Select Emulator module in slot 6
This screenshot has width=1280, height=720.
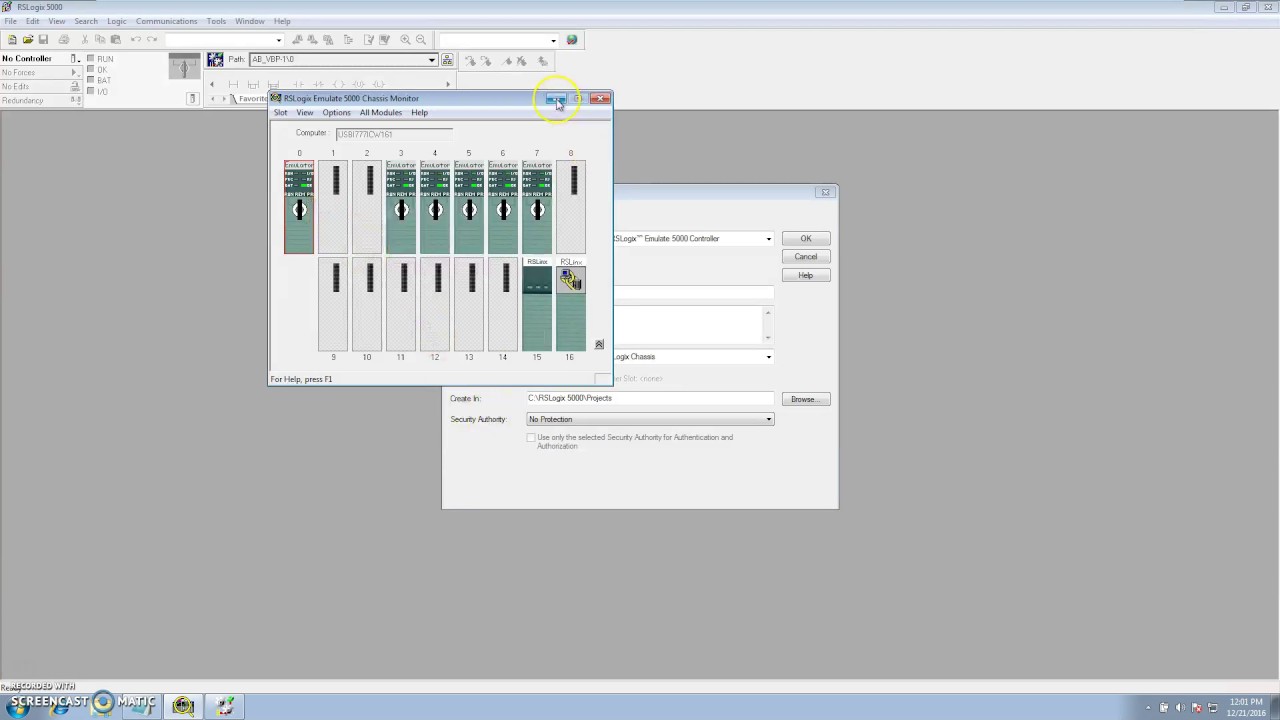click(503, 207)
